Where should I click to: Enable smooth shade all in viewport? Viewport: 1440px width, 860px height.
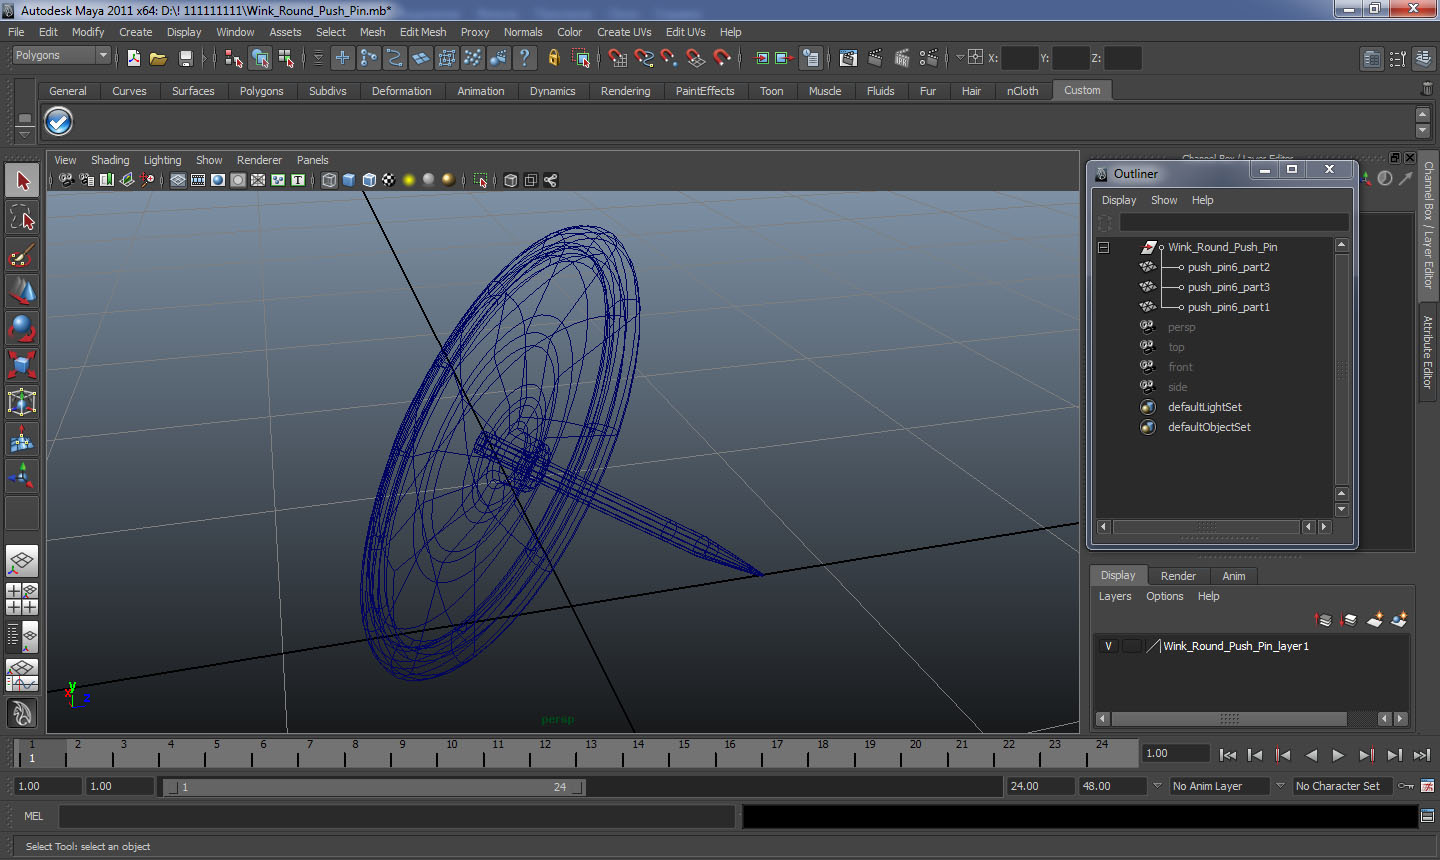[349, 180]
